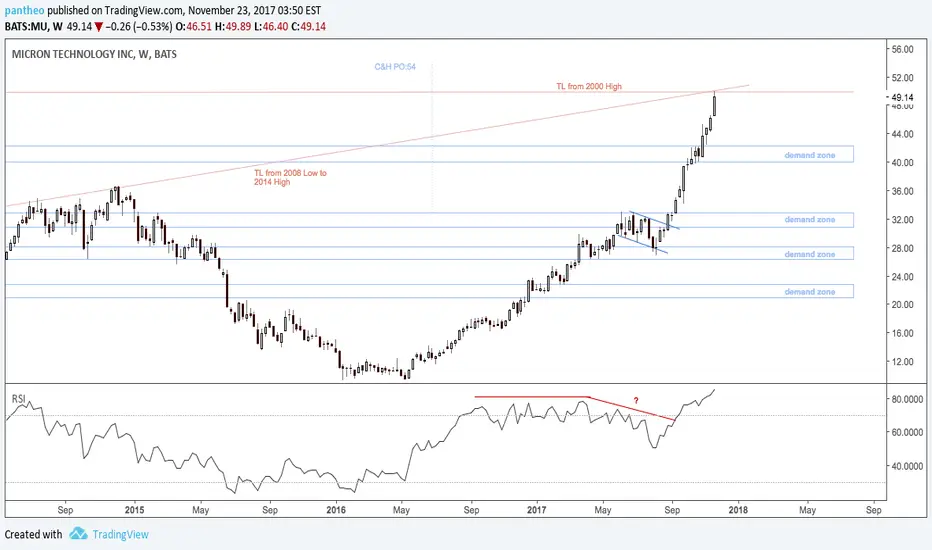Click the RSI indicator label
This screenshot has height=550, width=932.
pyautogui.click(x=18, y=398)
